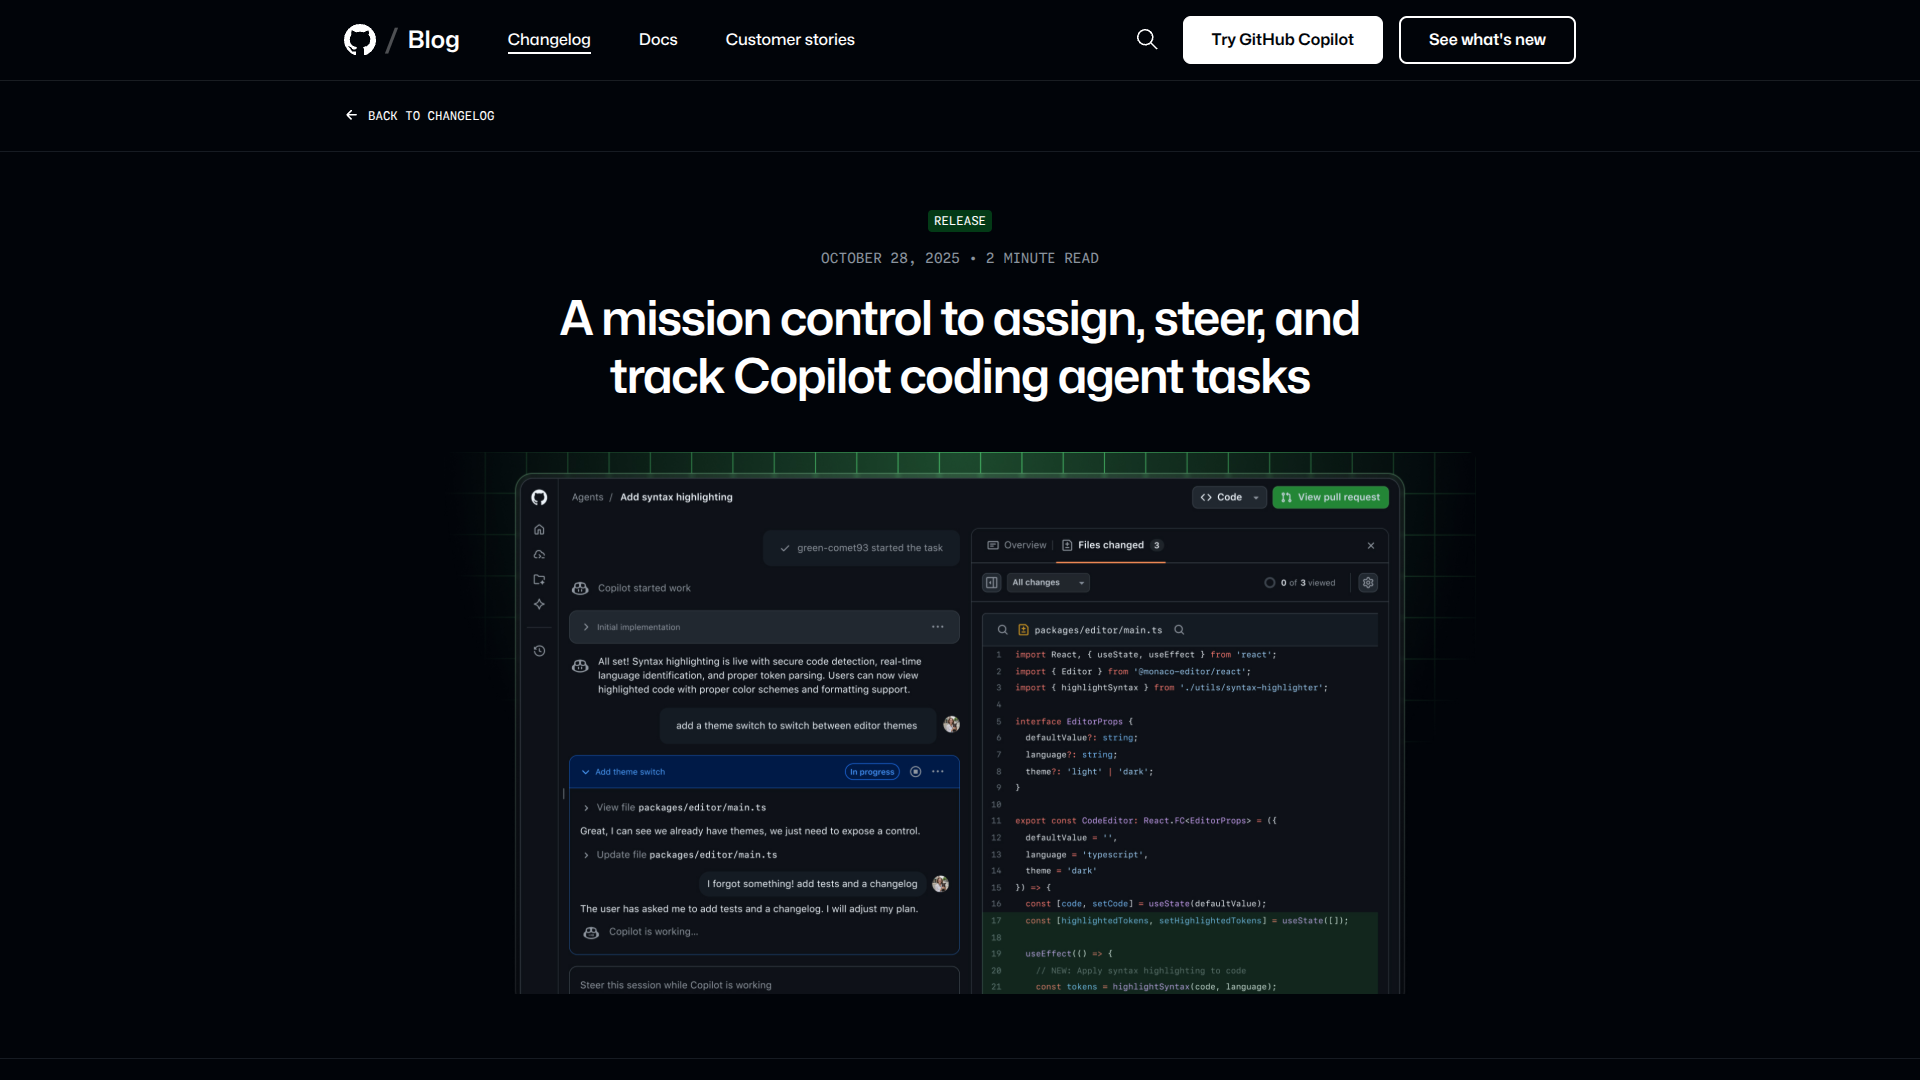Toggle the split view icon beside All changes
This screenshot has width=1920, height=1080.
coord(992,583)
